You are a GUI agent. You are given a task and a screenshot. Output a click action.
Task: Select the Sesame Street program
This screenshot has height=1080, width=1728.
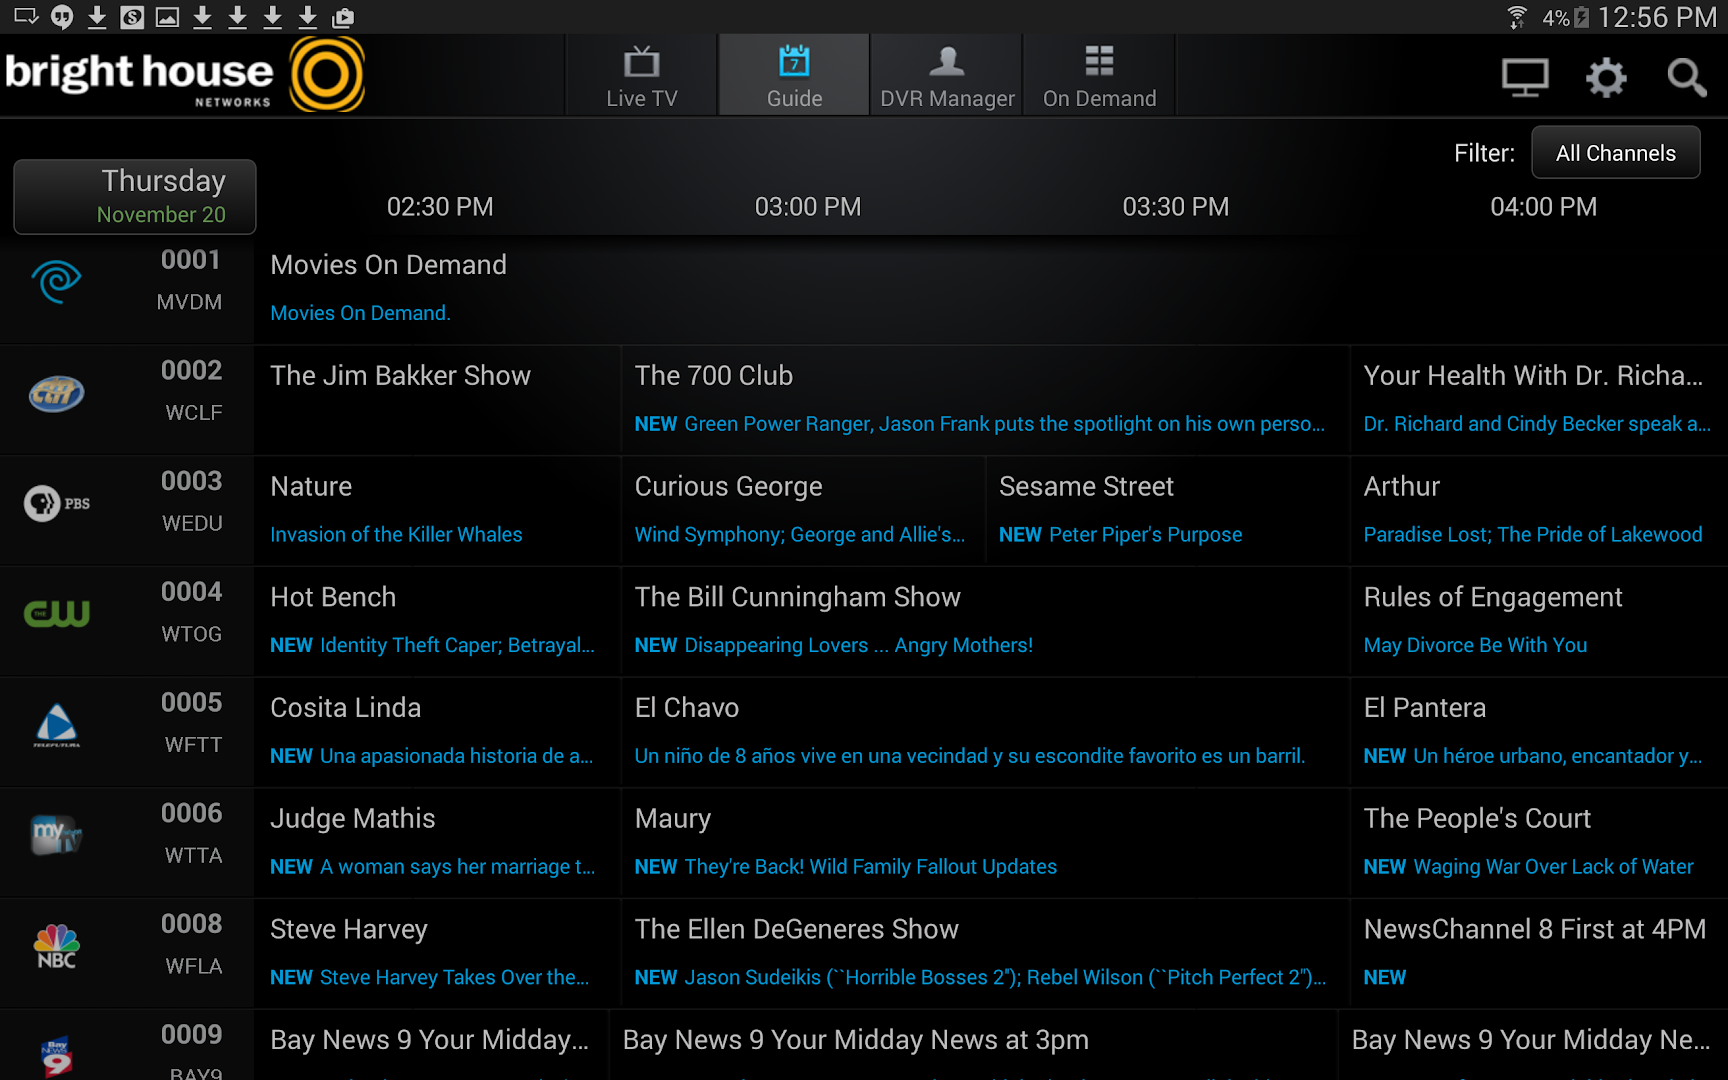pyautogui.click(x=1167, y=511)
